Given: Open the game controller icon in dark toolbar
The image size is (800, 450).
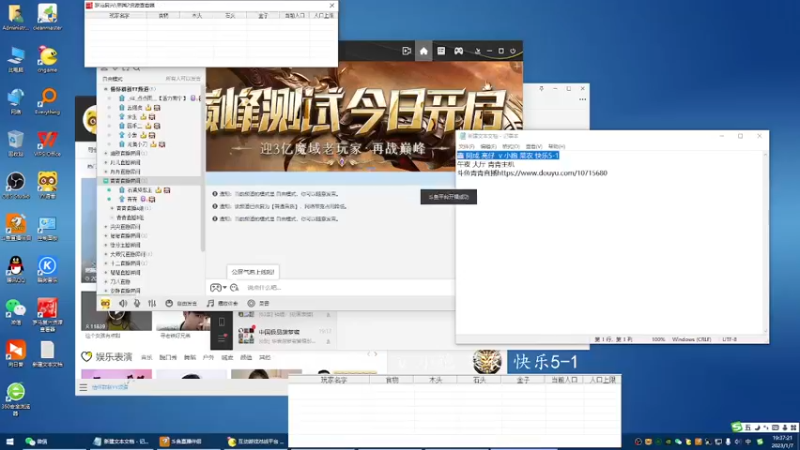Looking at the screenshot, I should [459, 51].
